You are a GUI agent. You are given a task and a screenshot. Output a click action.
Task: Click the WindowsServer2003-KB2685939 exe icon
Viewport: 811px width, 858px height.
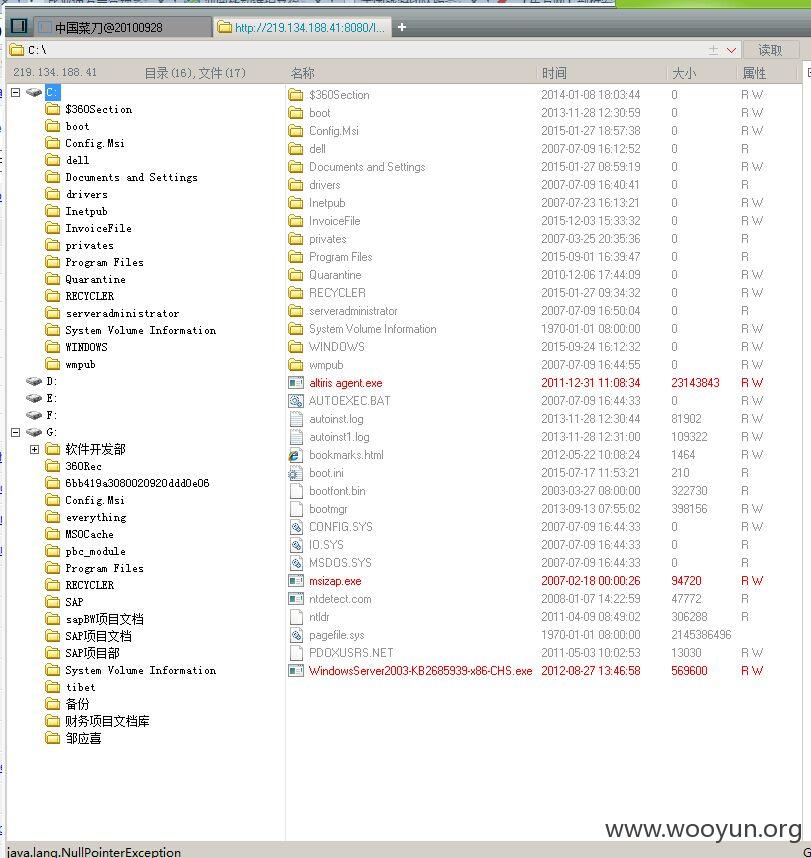tap(296, 671)
